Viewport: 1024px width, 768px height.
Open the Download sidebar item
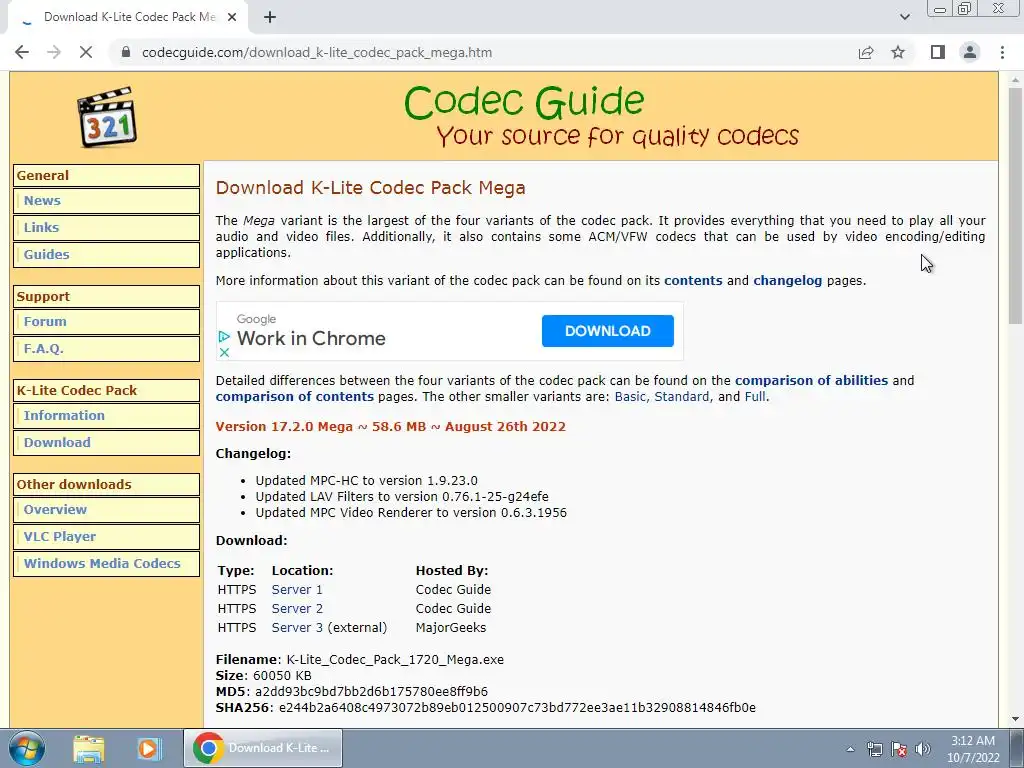[106, 443]
